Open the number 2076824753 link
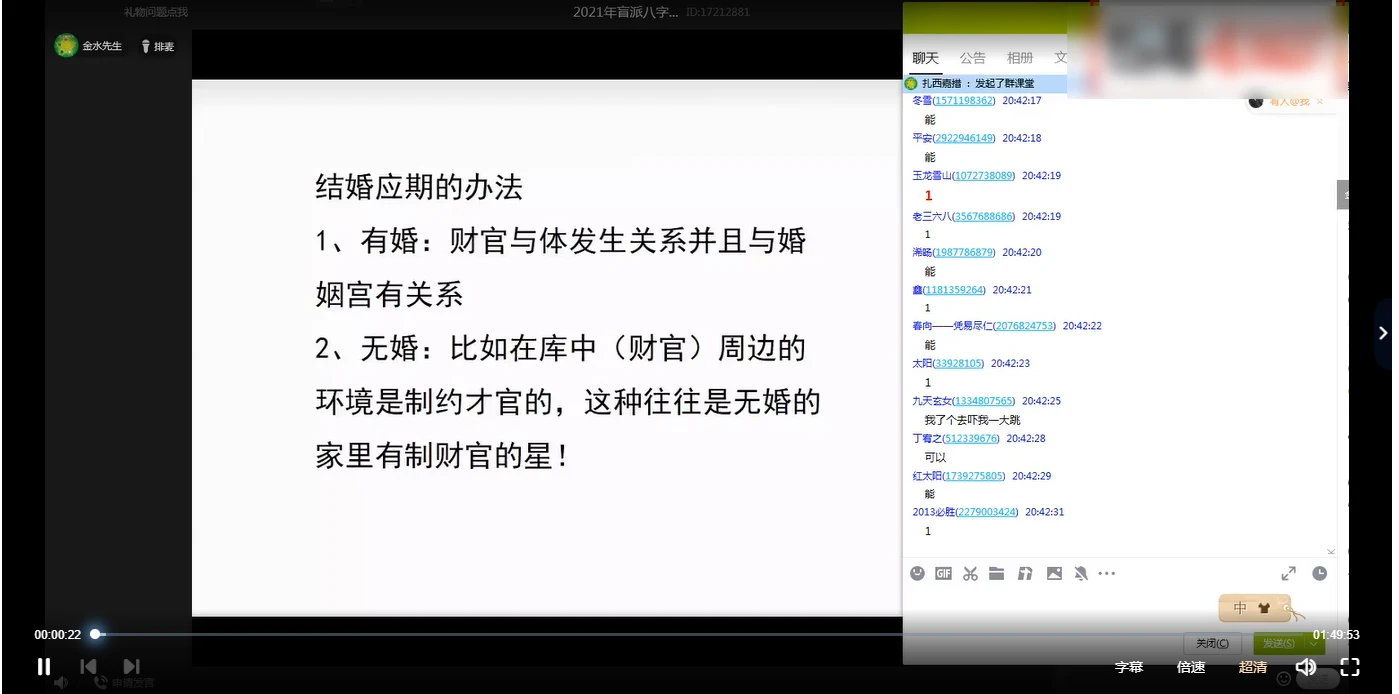Screen dimensions: 1399x694 point(1025,326)
